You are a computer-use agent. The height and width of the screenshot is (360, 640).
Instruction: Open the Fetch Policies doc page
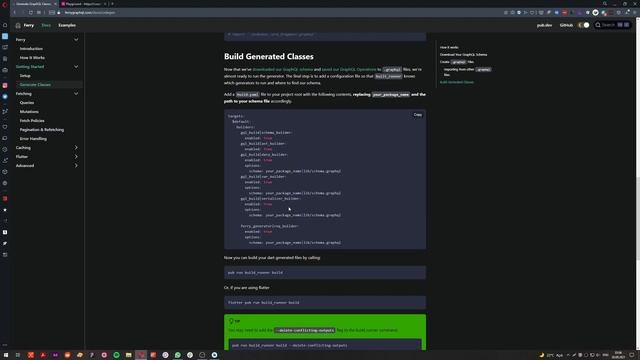point(32,120)
